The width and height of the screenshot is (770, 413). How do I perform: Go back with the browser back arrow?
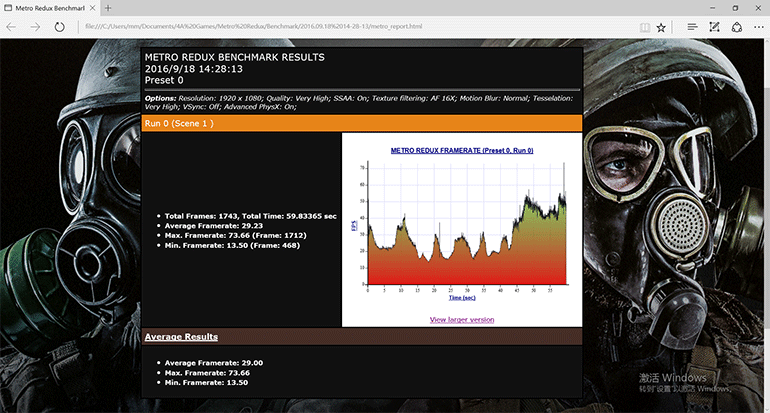[x=11, y=27]
